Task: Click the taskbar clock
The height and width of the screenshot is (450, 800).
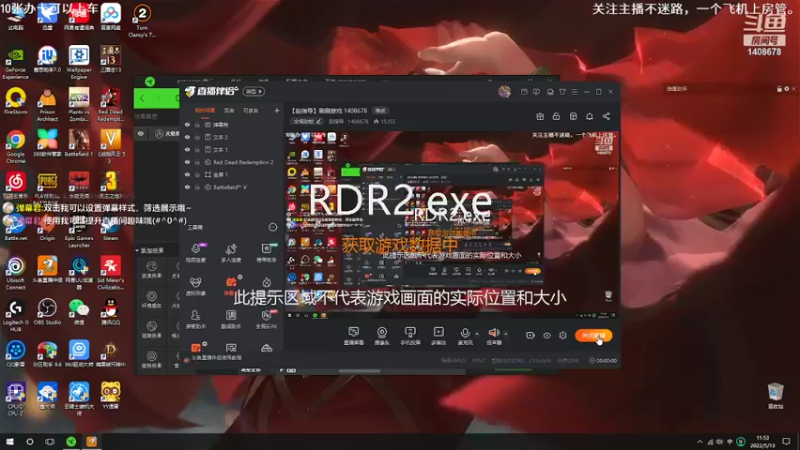Action: [762, 442]
